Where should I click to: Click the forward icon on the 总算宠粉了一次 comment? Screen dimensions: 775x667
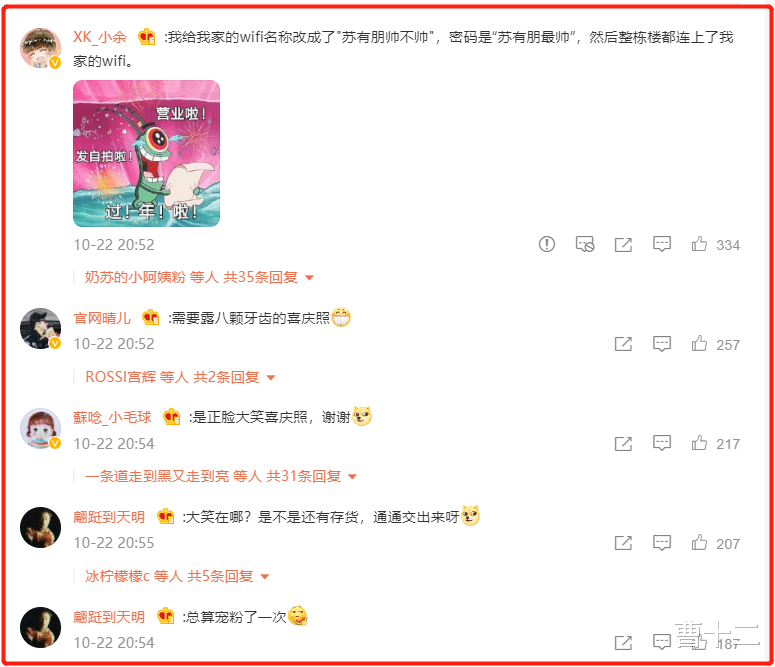pyautogui.click(x=623, y=643)
